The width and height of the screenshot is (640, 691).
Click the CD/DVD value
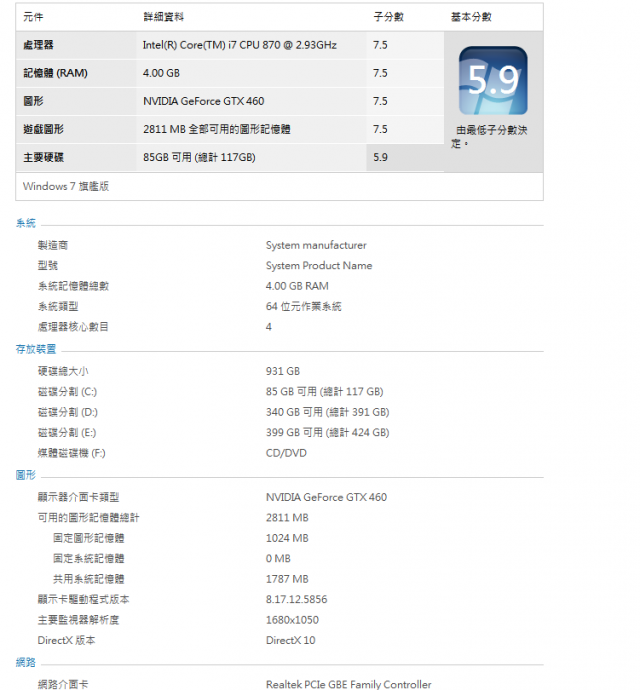click(x=286, y=453)
